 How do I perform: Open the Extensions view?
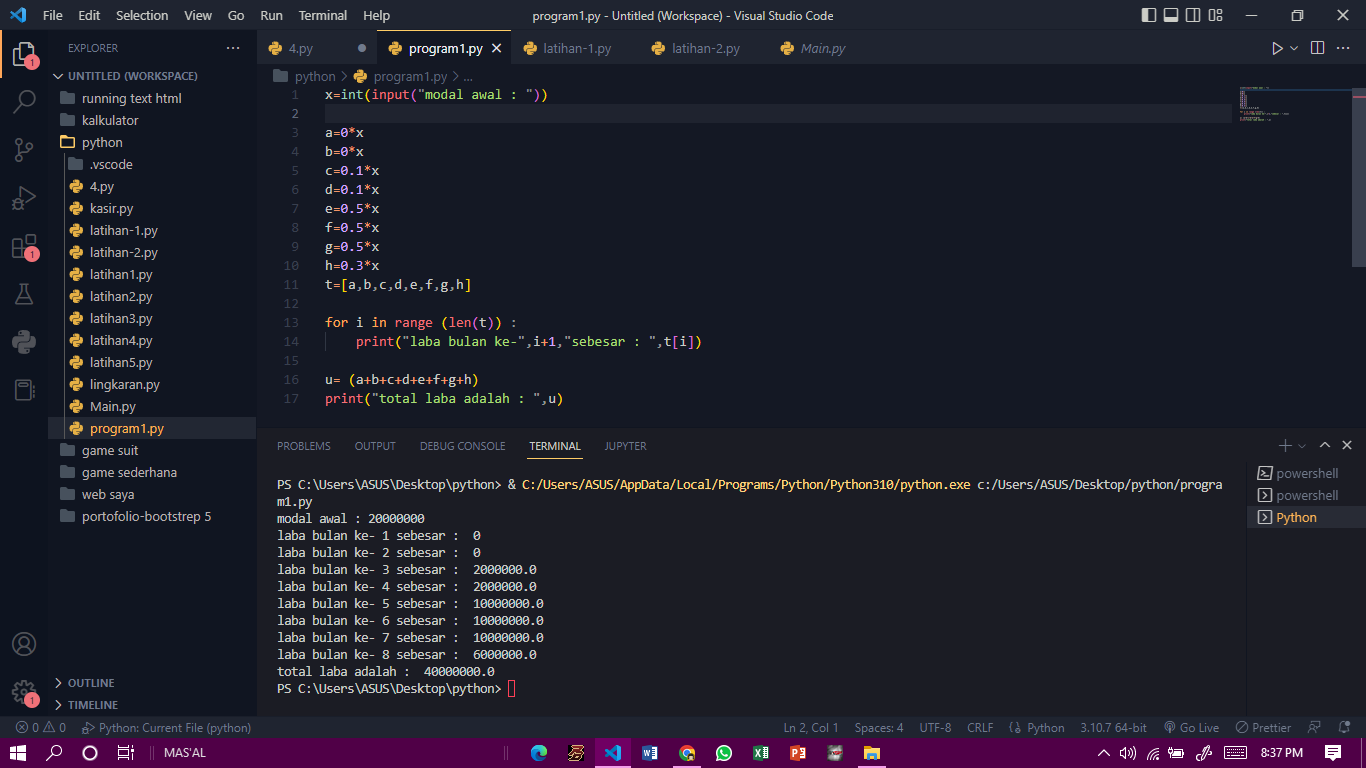point(24,247)
